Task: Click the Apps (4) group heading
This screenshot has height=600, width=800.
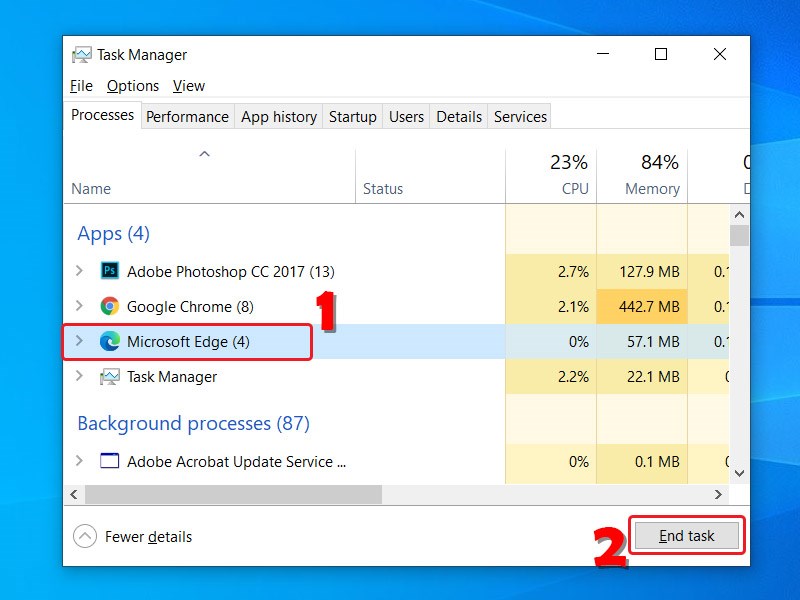Action: (113, 234)
